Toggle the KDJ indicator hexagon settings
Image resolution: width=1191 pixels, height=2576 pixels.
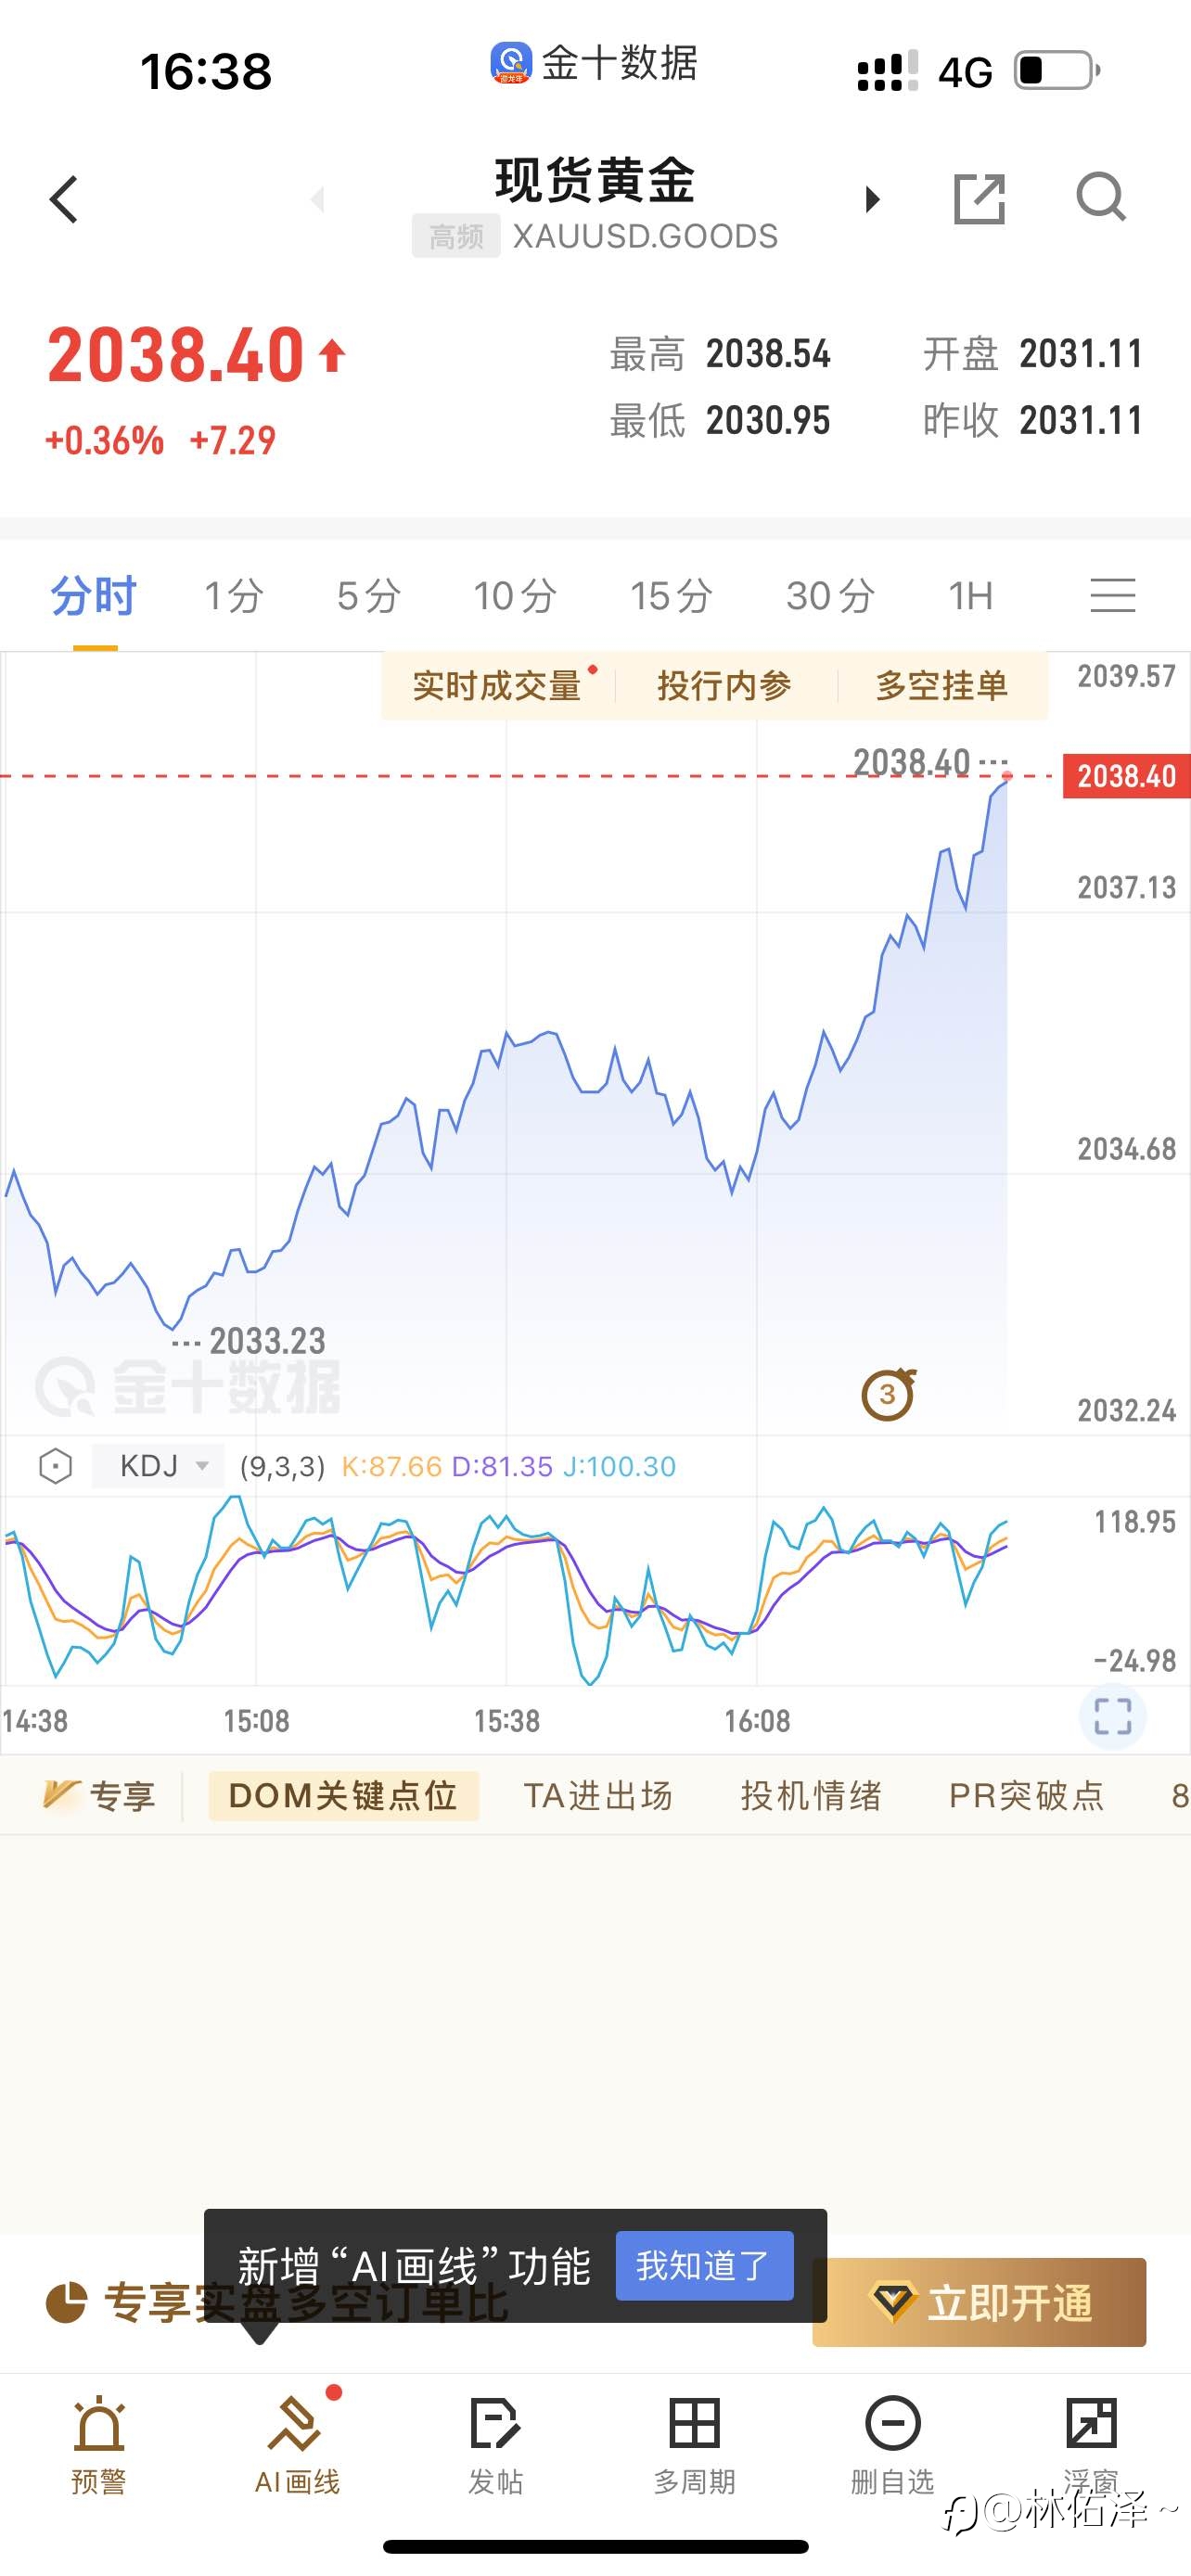(56, 1467)
